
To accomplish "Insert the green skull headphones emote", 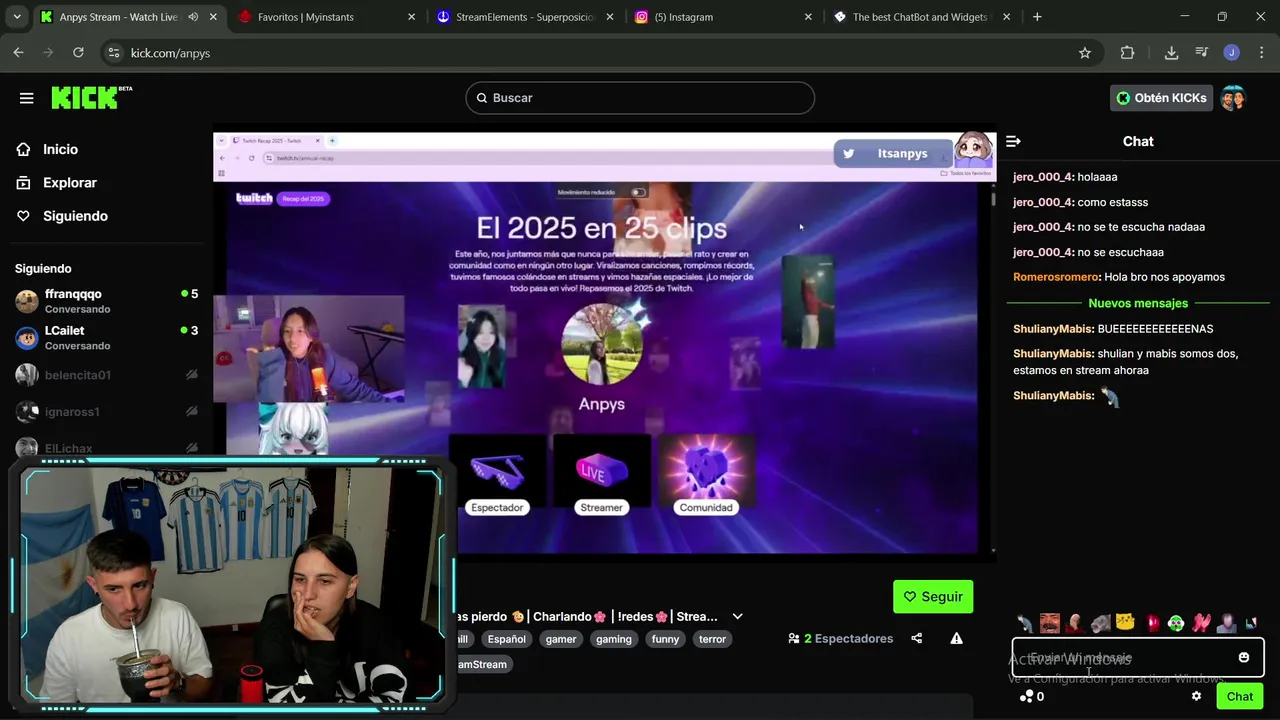I will click(x=1176, y=623).
